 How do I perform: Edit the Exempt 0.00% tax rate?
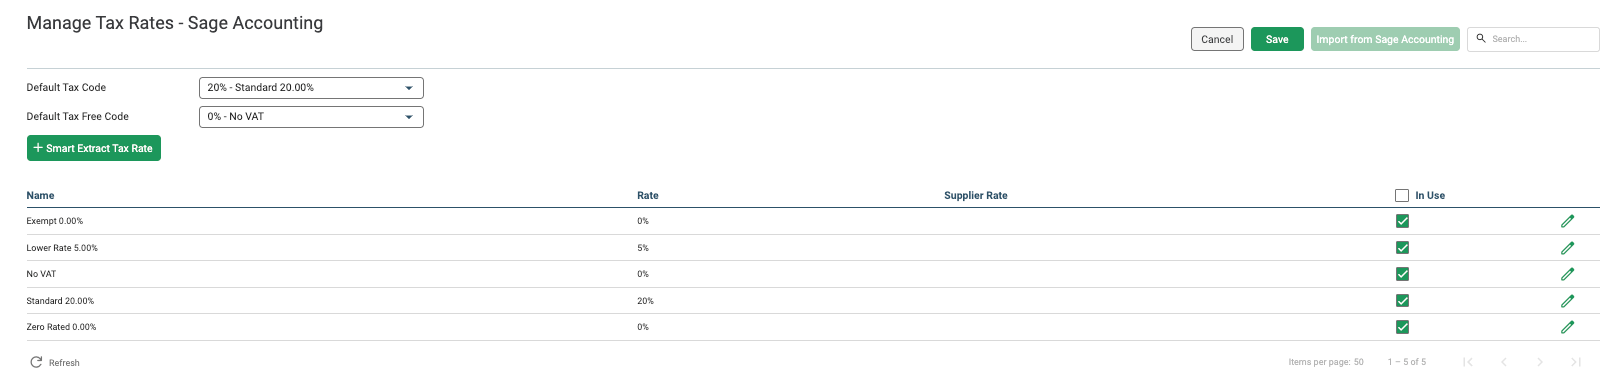pyautogui.click(x=1567, y=221)
